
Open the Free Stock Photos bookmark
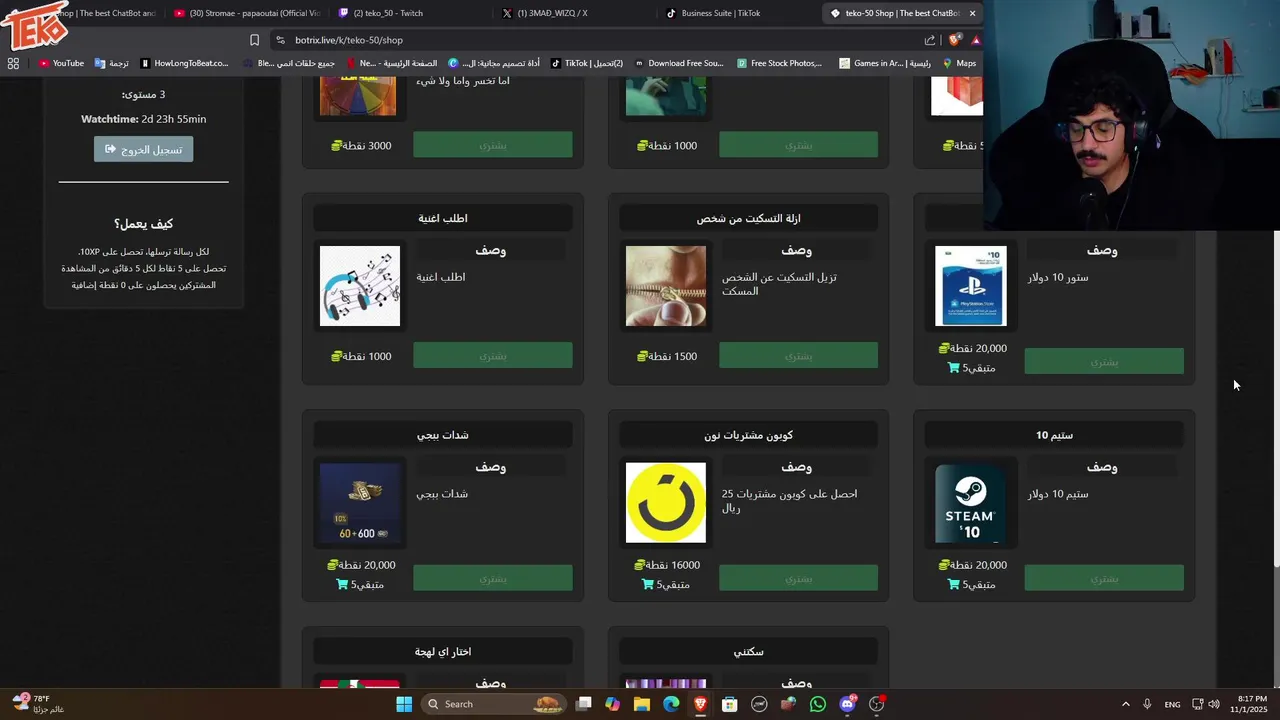pyautogui.click(x=779, y=63)
